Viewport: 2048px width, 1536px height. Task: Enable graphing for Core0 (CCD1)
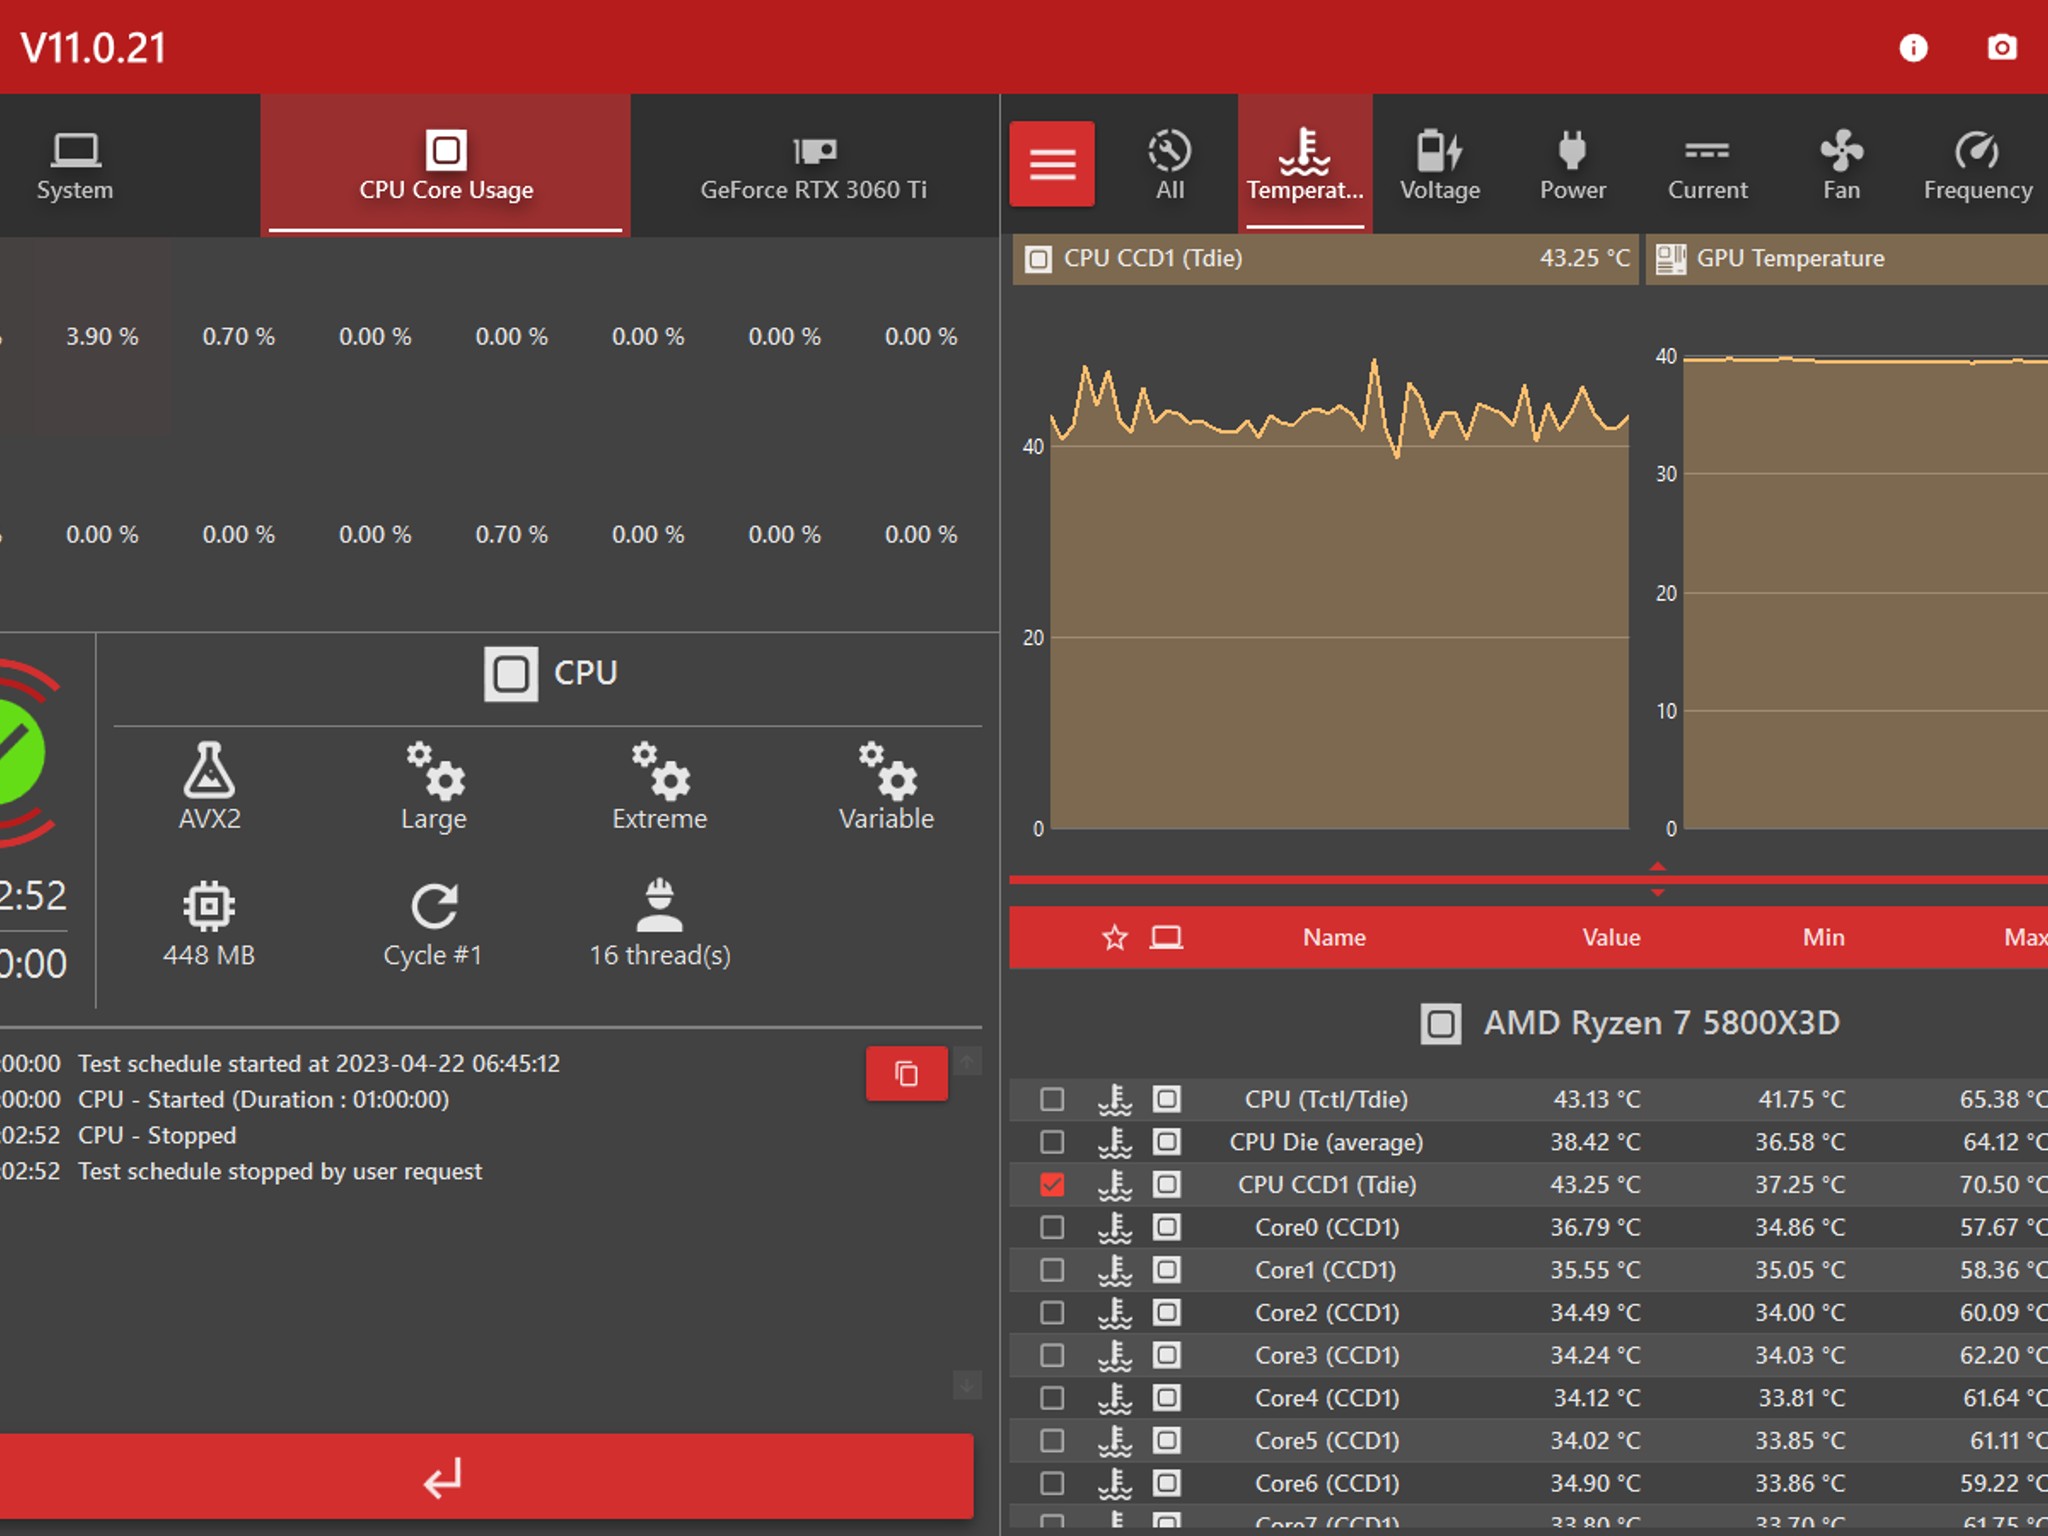(x=1051, y=1227)
